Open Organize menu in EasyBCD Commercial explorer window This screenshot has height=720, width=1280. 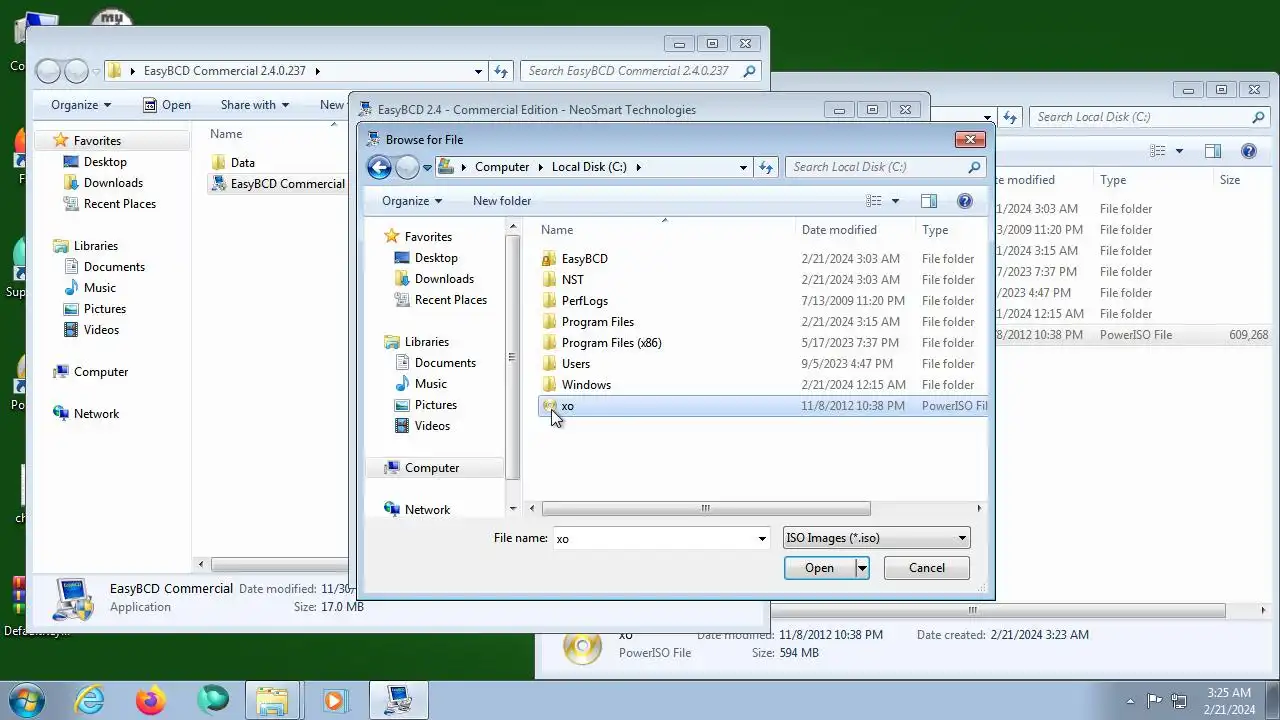click(81, 105)
